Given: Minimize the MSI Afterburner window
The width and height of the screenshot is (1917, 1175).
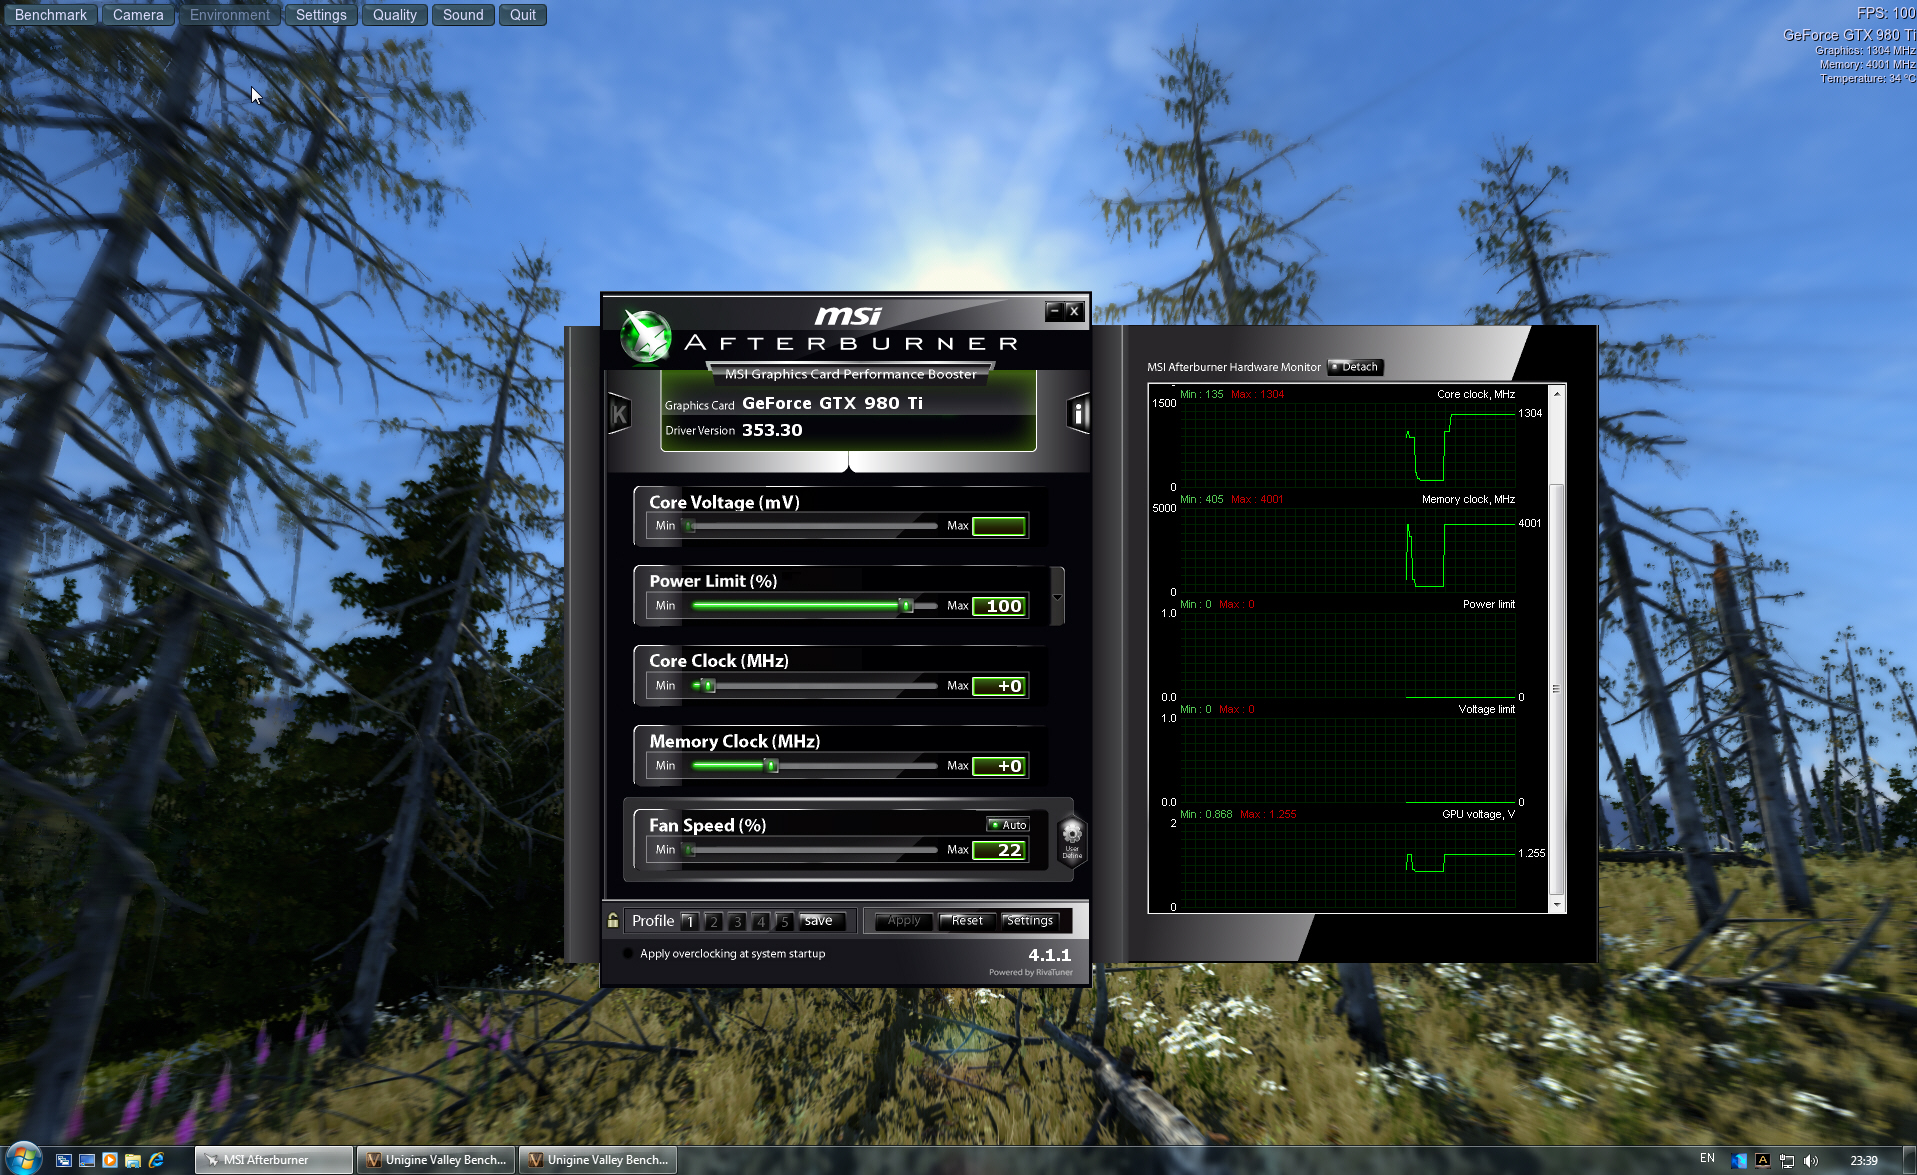Looking at the screenshot, I should 1054,311.
